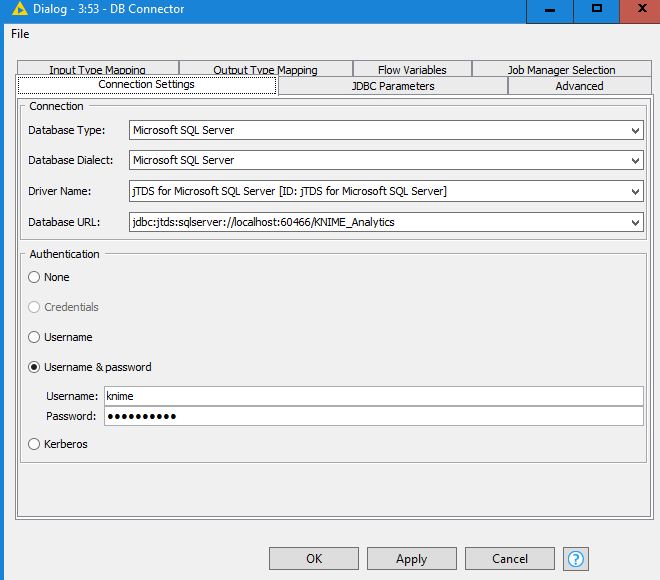660x580 pixels.
Task: Switch to Output Type Mapping tab
Action: [x=266, y=69]
